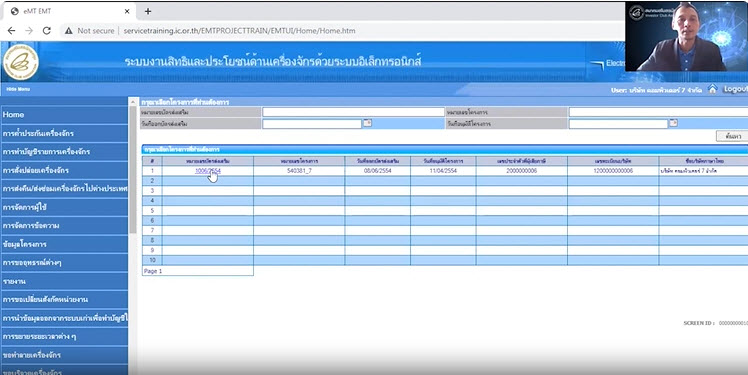Click the วันที่ออกบัตรส่งเสริม date input field
The width and height of the screenshot is (748, 375).
coord(312,124)
